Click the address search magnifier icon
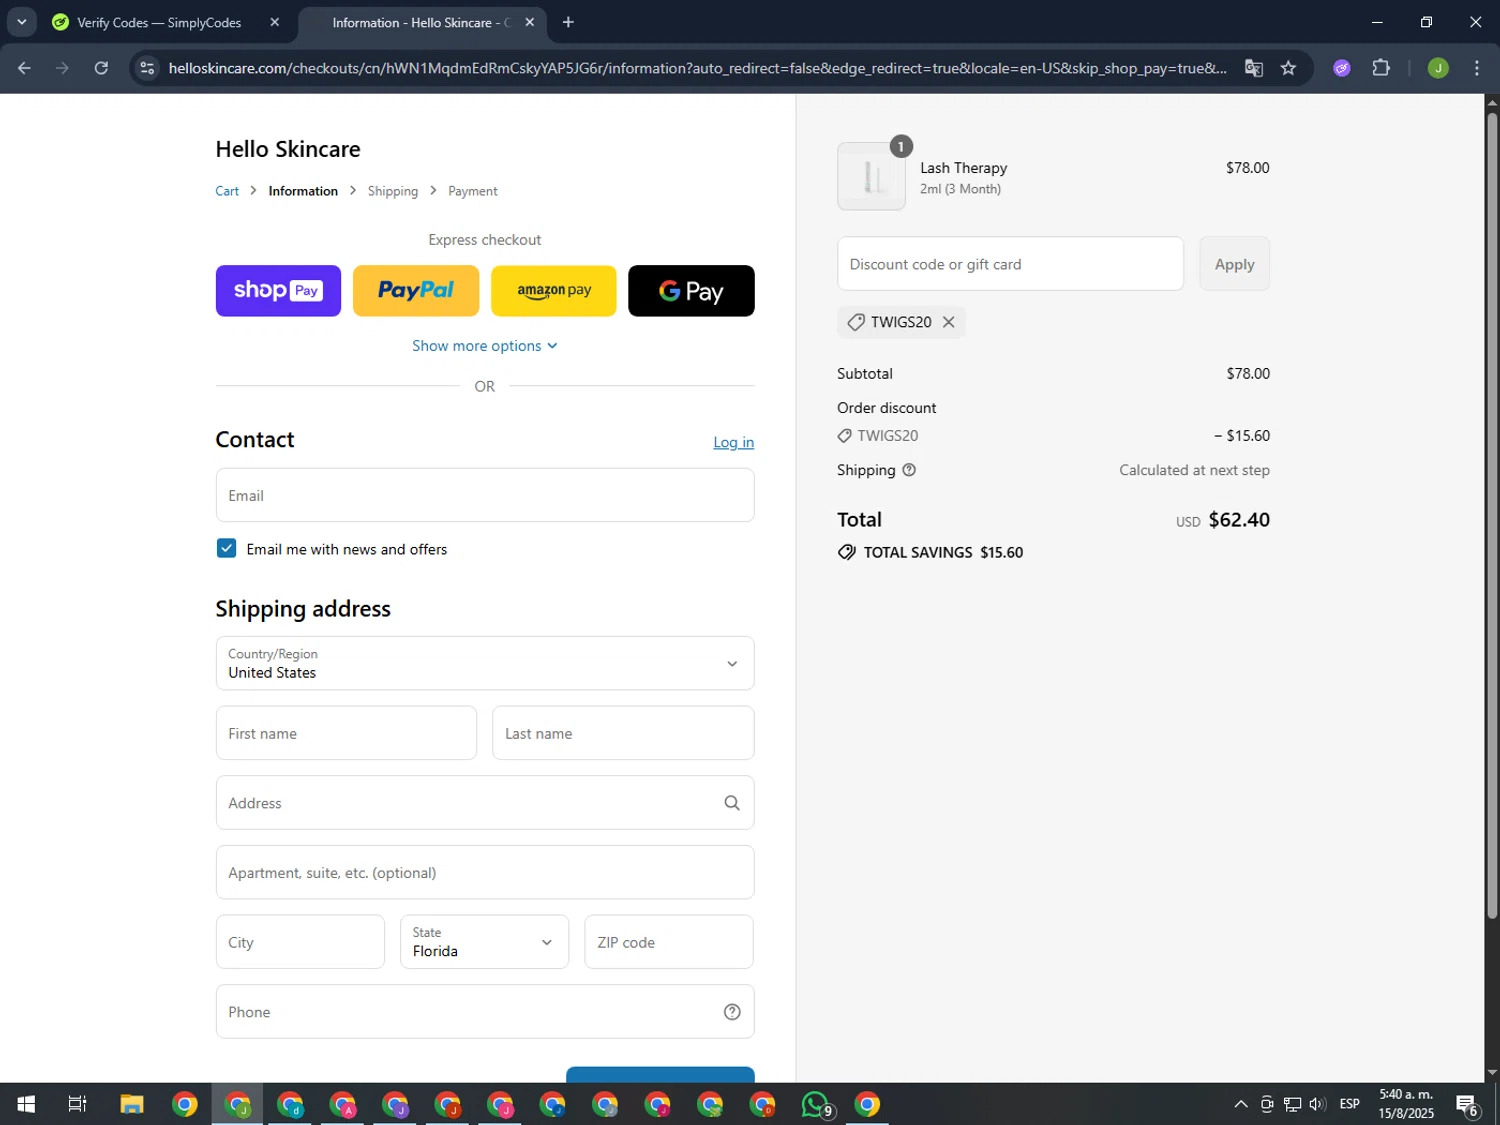 [732, 803]
